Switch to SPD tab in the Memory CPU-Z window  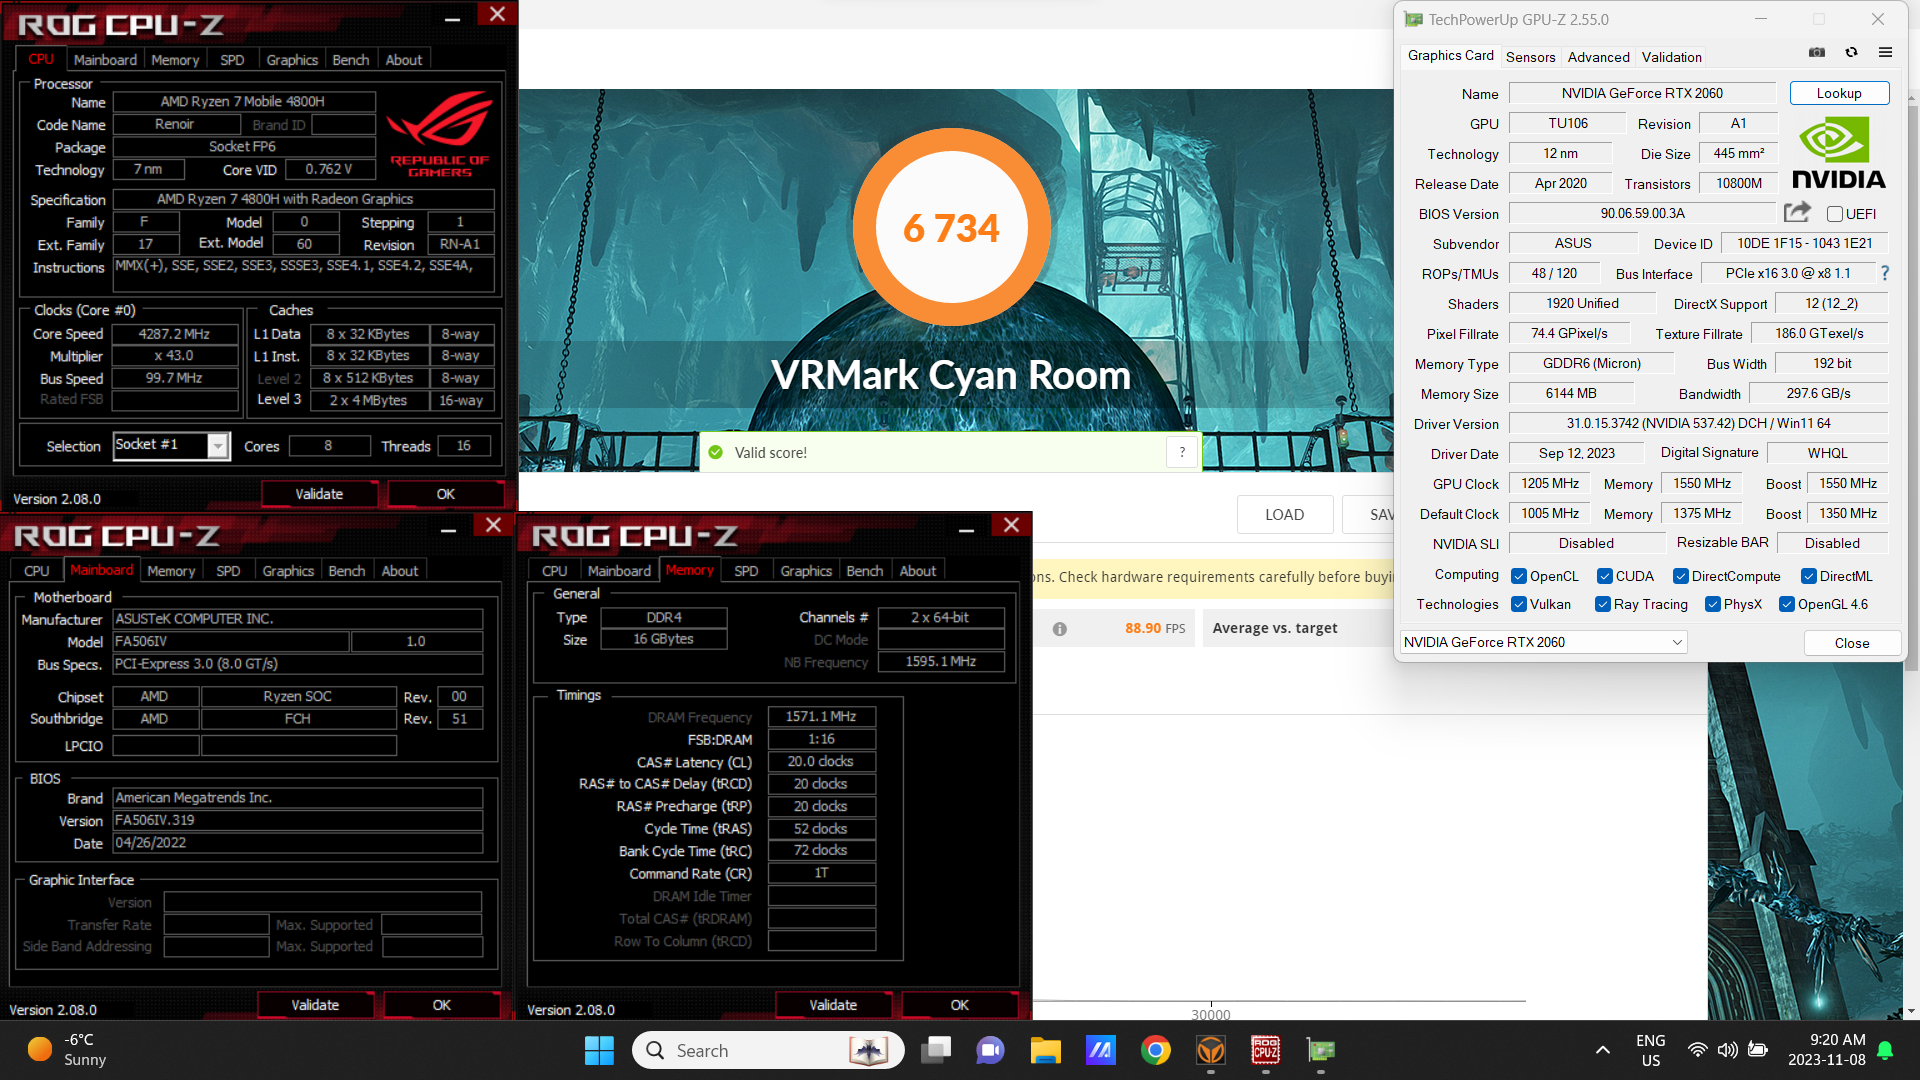[746, 571]
